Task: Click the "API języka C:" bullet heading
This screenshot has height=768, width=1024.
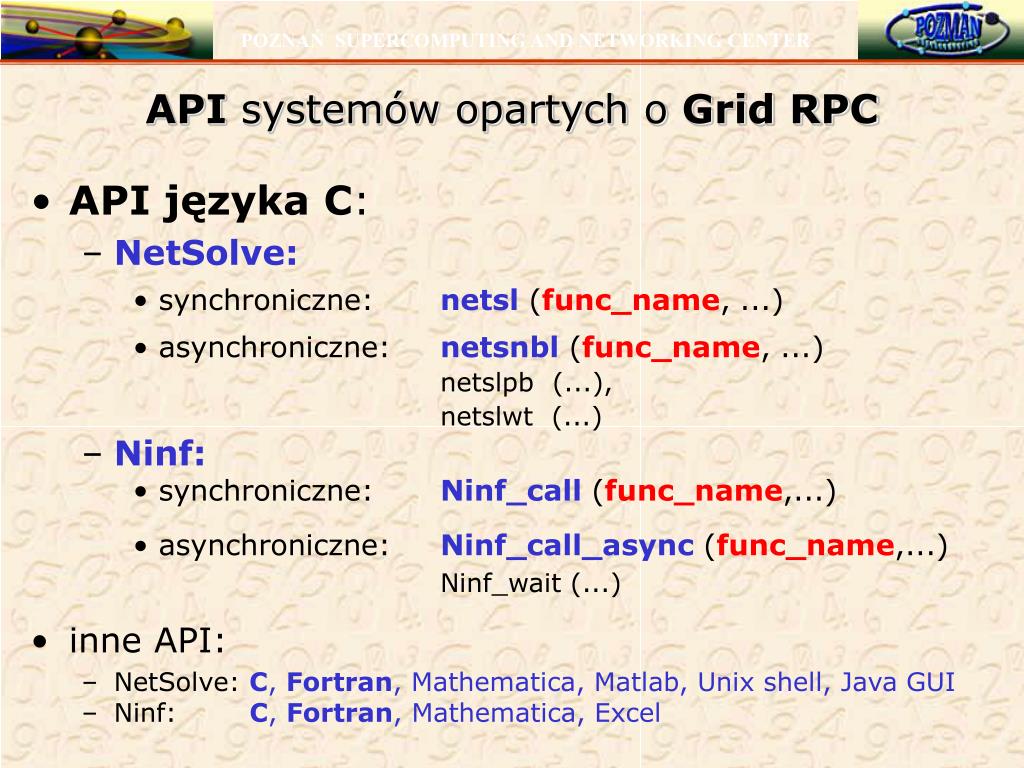Action: 218,201
